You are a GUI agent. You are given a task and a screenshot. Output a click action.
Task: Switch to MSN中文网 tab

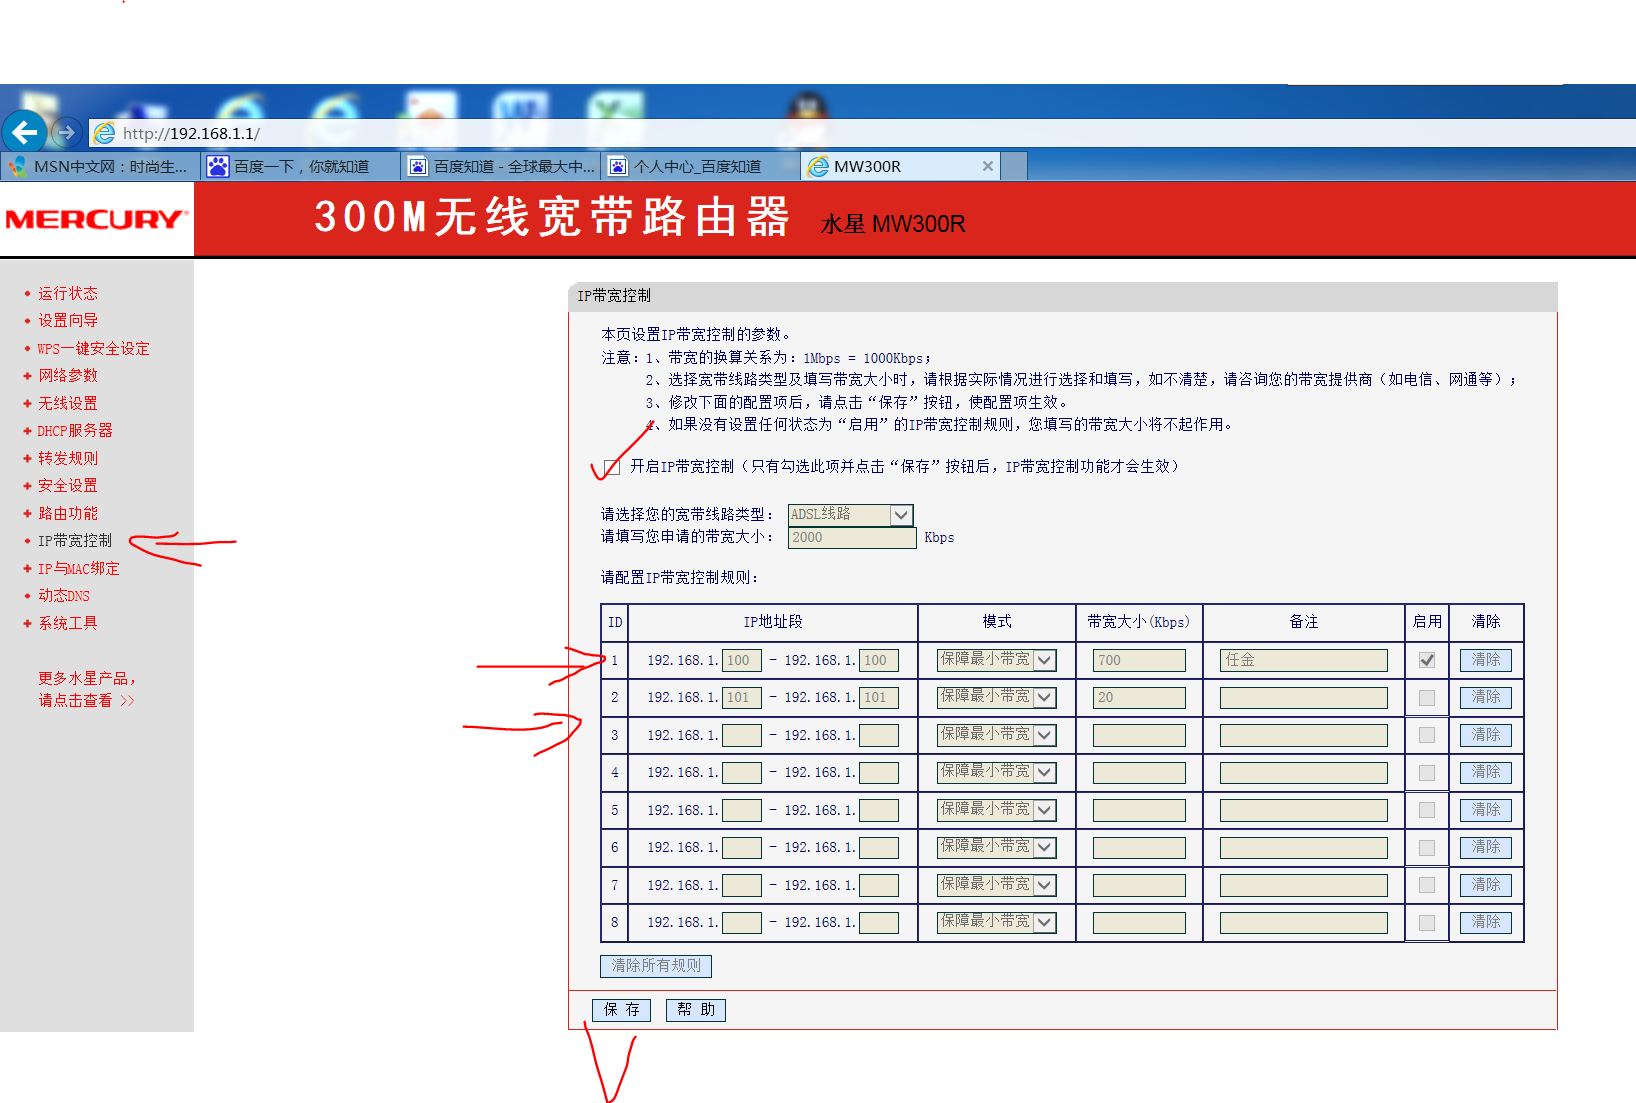click(100, 166)
